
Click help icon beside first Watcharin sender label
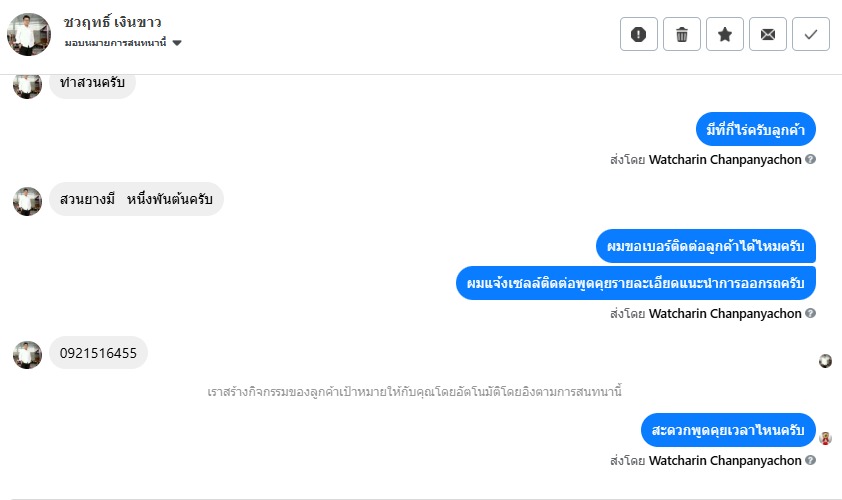coord(811,159)
